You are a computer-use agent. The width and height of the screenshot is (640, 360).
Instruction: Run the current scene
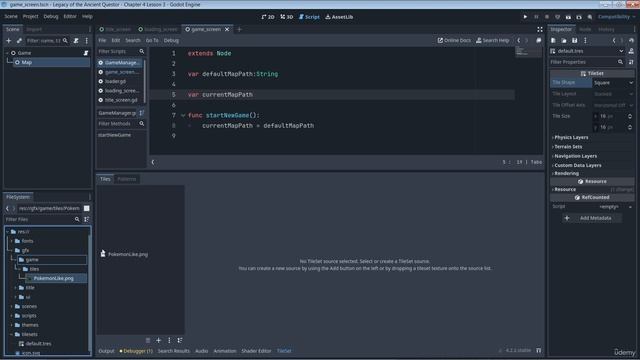[x=568, y=17]
